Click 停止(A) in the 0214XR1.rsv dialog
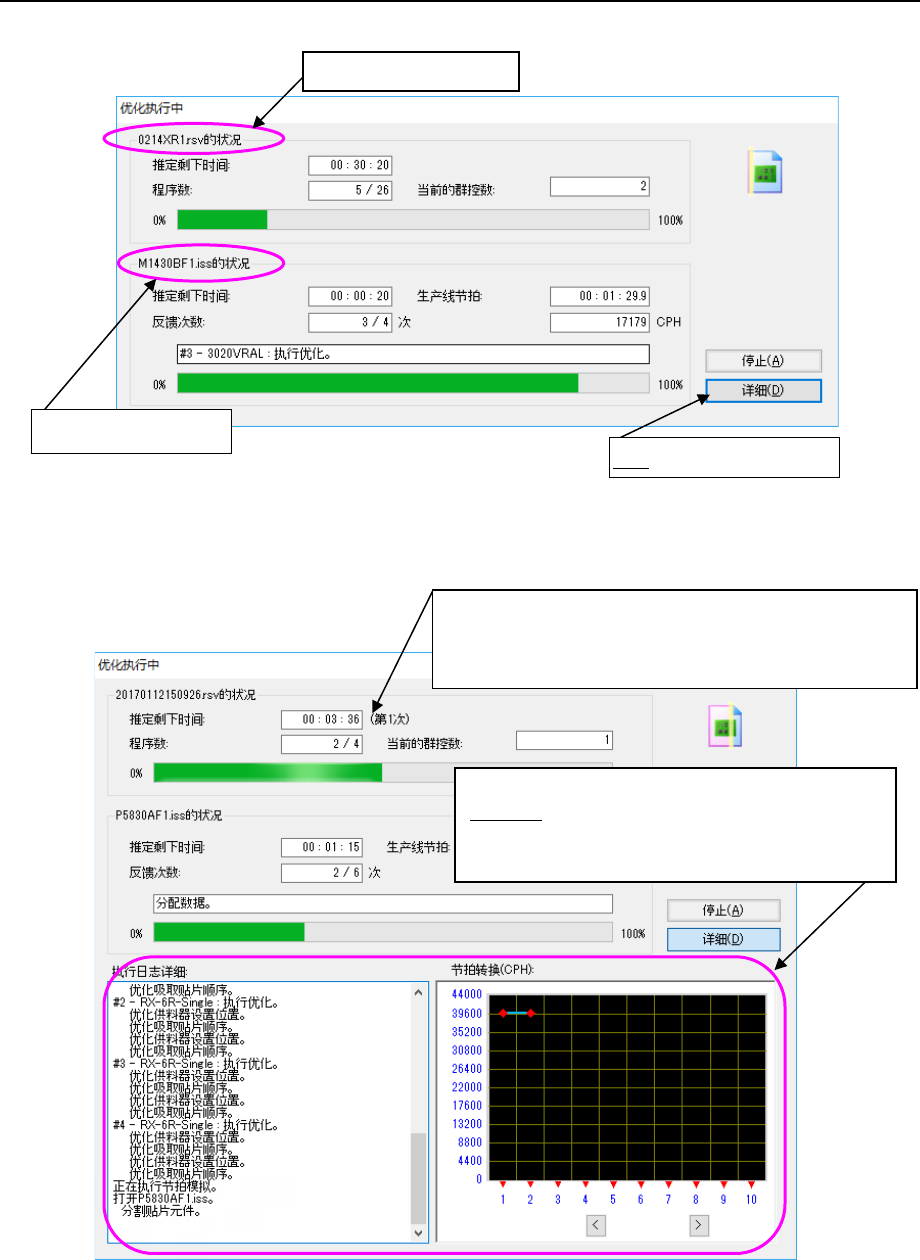 click(x=763, y=360)
